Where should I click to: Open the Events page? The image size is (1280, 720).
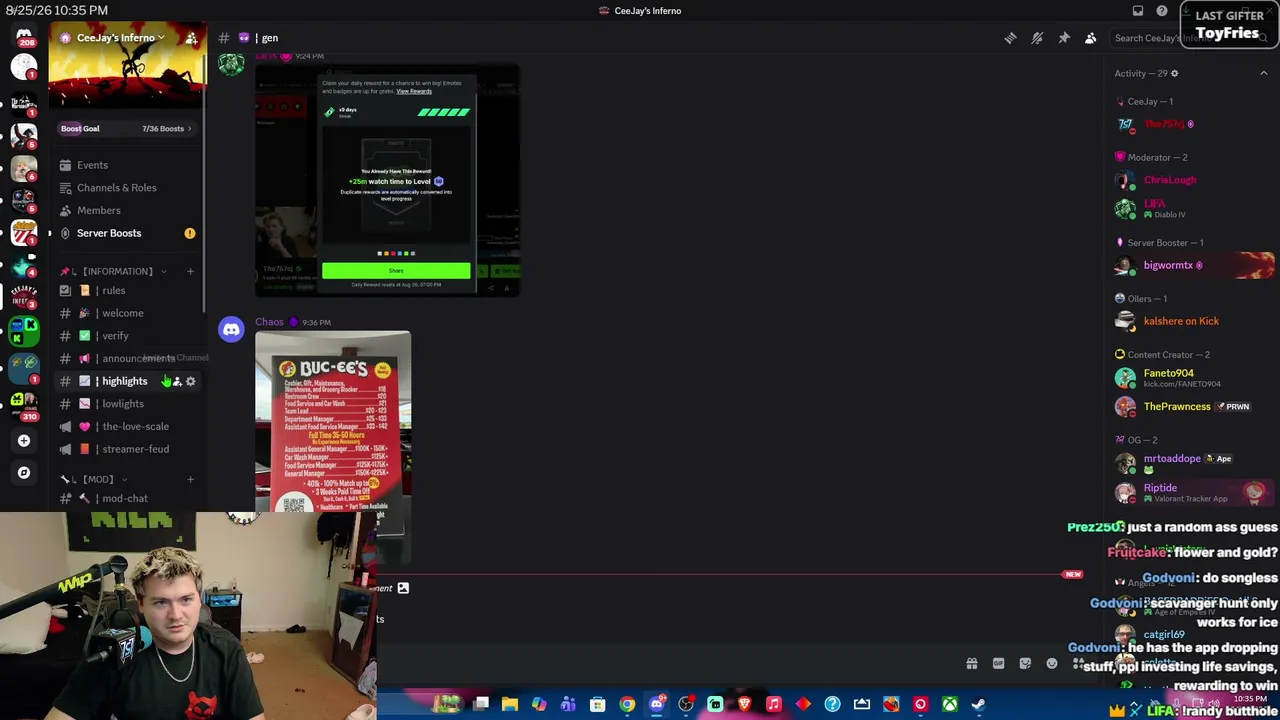[x=126, y=165]
